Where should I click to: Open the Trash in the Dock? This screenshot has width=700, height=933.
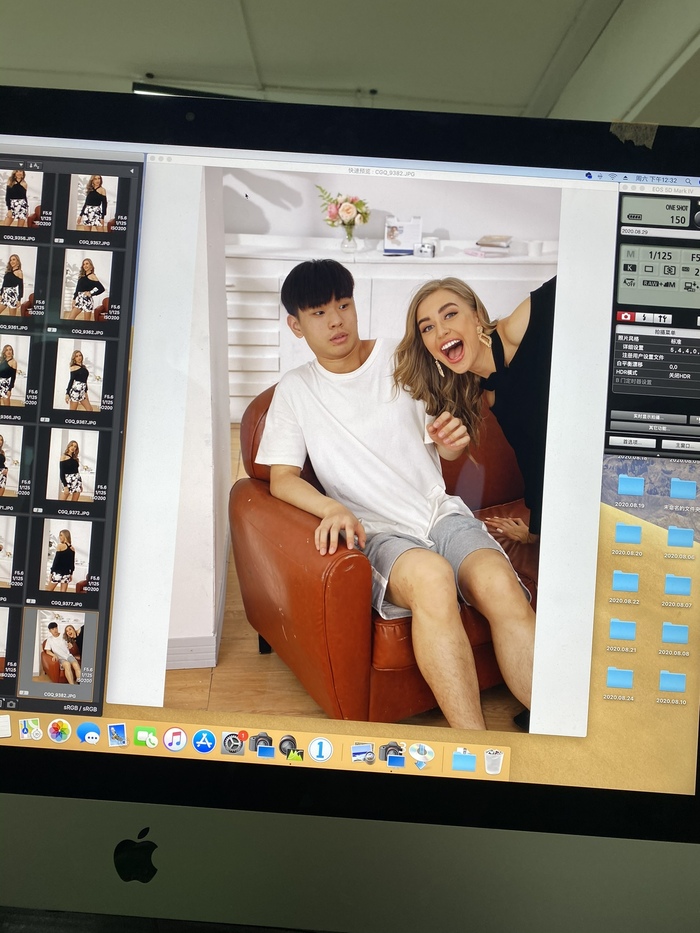pos(493,762)
